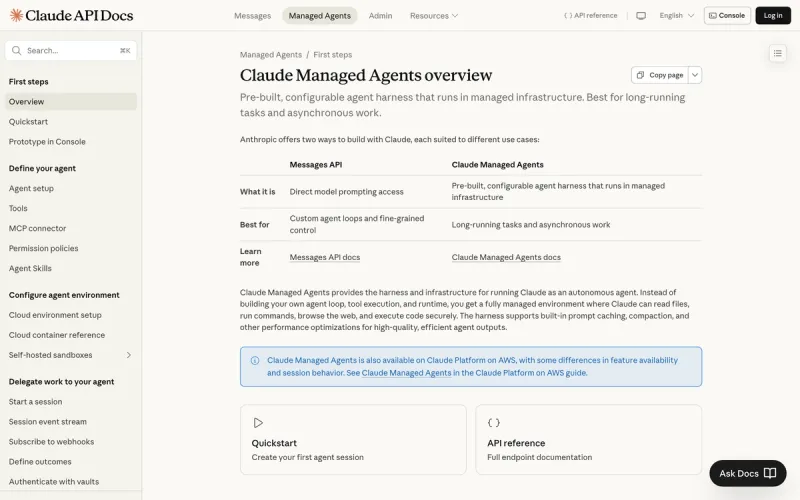The height and width of the screenshot is (500, 800).
Task: Click 'Claude Managed Agents overview' page title
Action: tap(366, 75)
